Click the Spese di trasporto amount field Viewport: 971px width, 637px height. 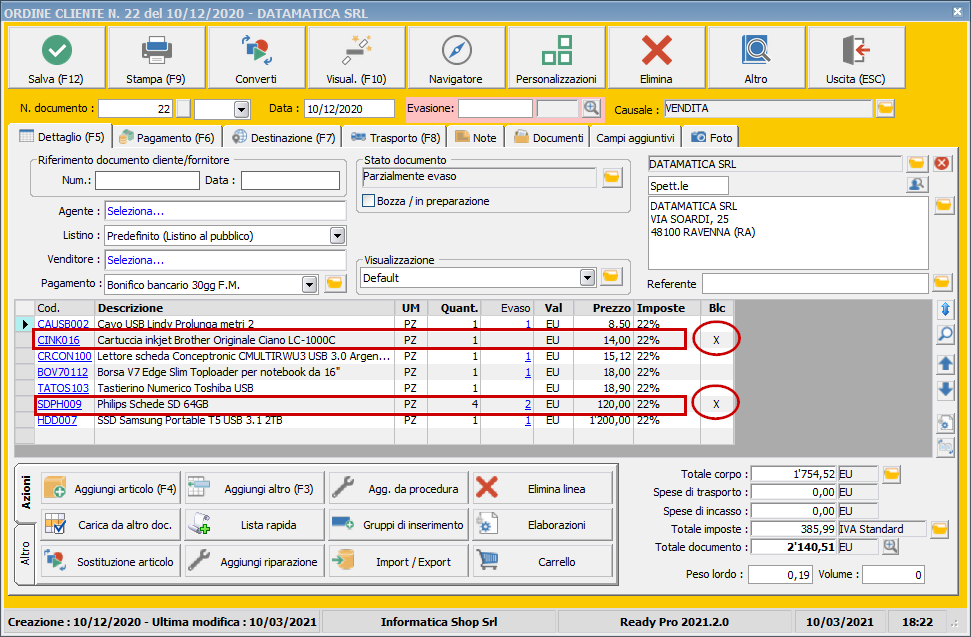pyautogui.click(x=793, y=492)
